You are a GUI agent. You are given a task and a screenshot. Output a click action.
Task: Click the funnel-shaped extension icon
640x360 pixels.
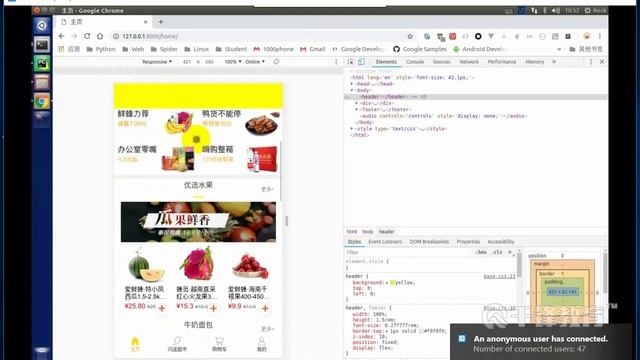point(491,36)
